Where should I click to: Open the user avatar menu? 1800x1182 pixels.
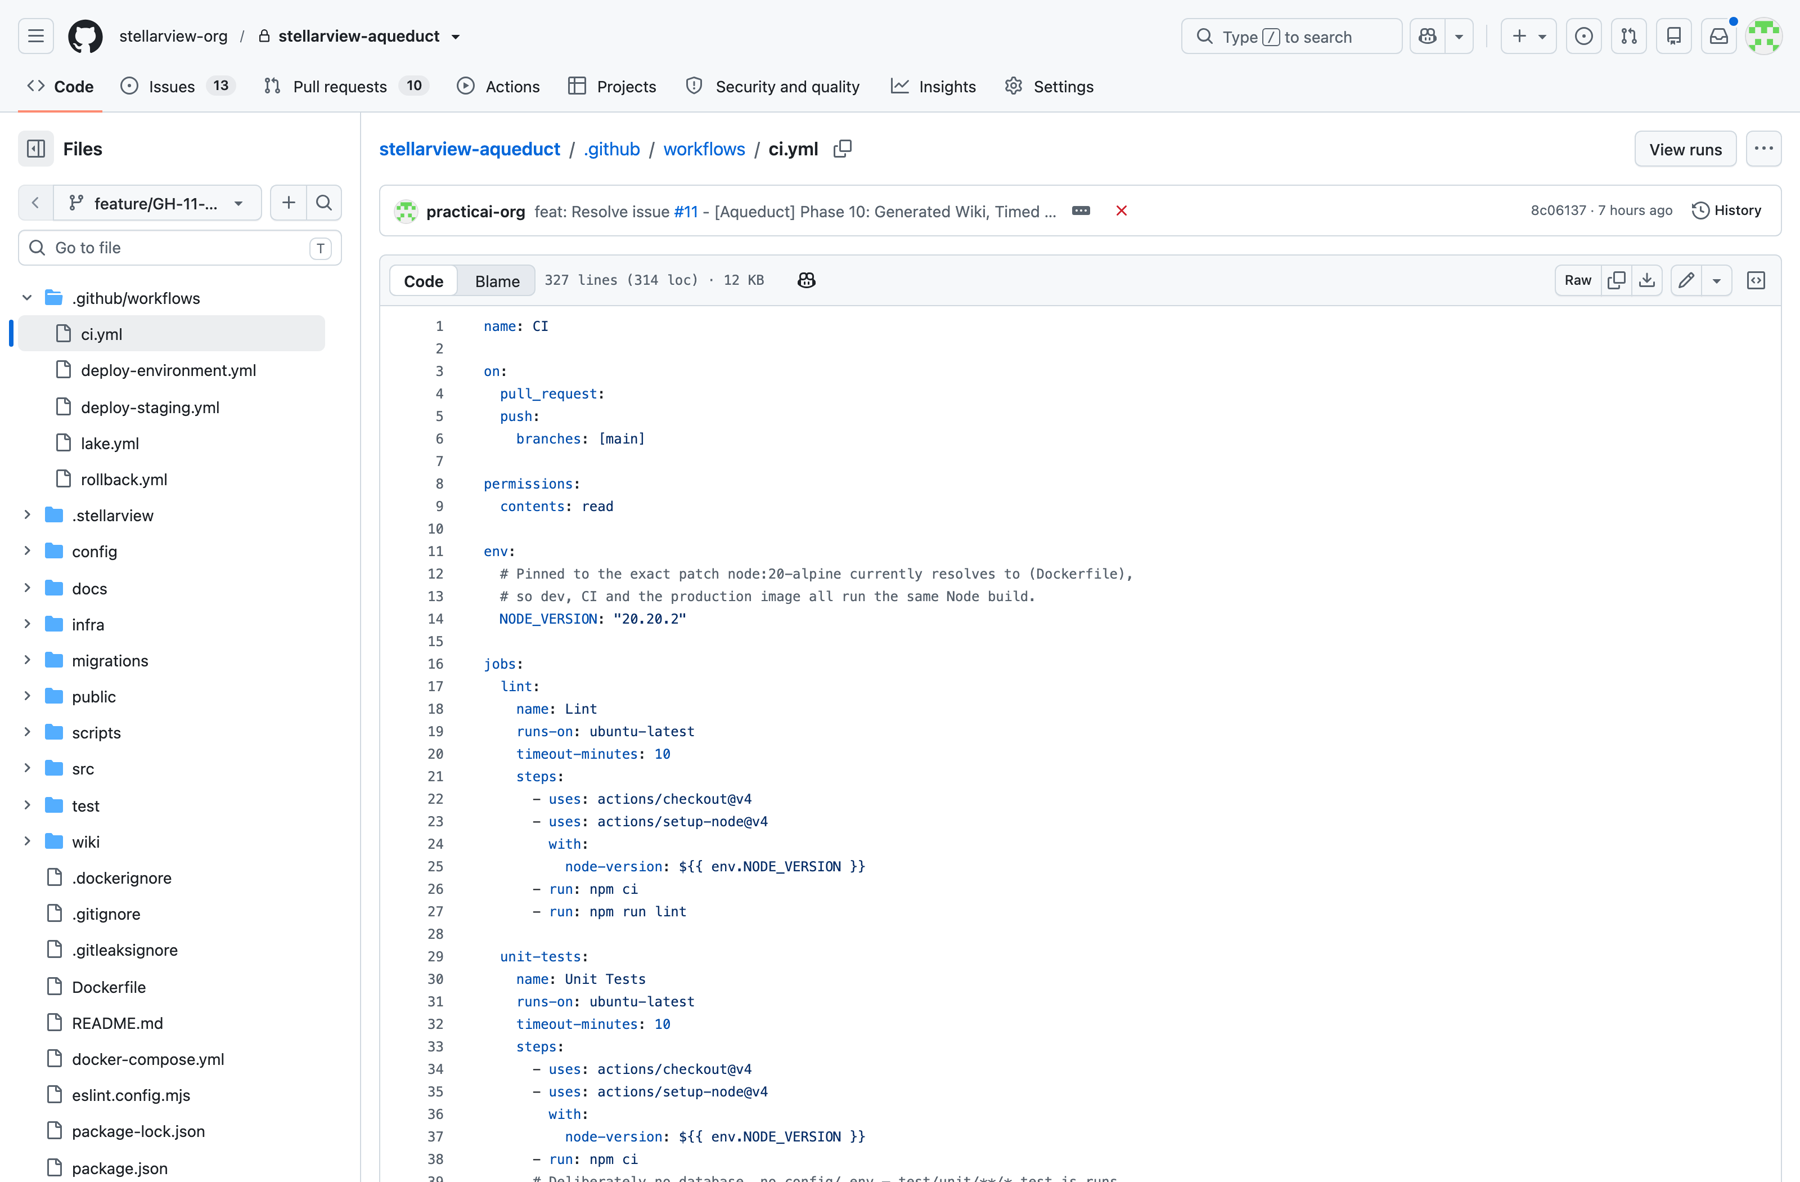click(x=1764, y=37)
